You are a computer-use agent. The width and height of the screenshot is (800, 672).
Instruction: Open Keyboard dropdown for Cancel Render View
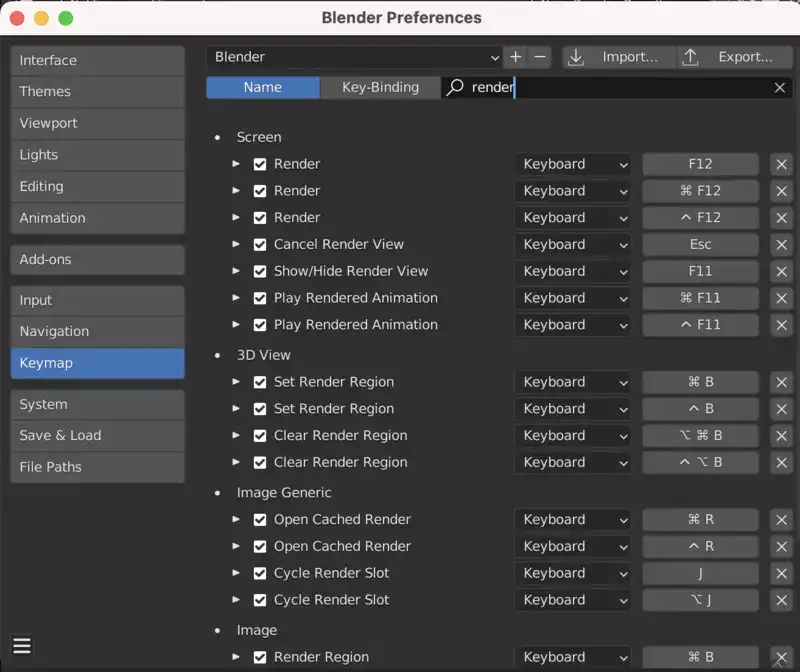[x=572, y=244]
